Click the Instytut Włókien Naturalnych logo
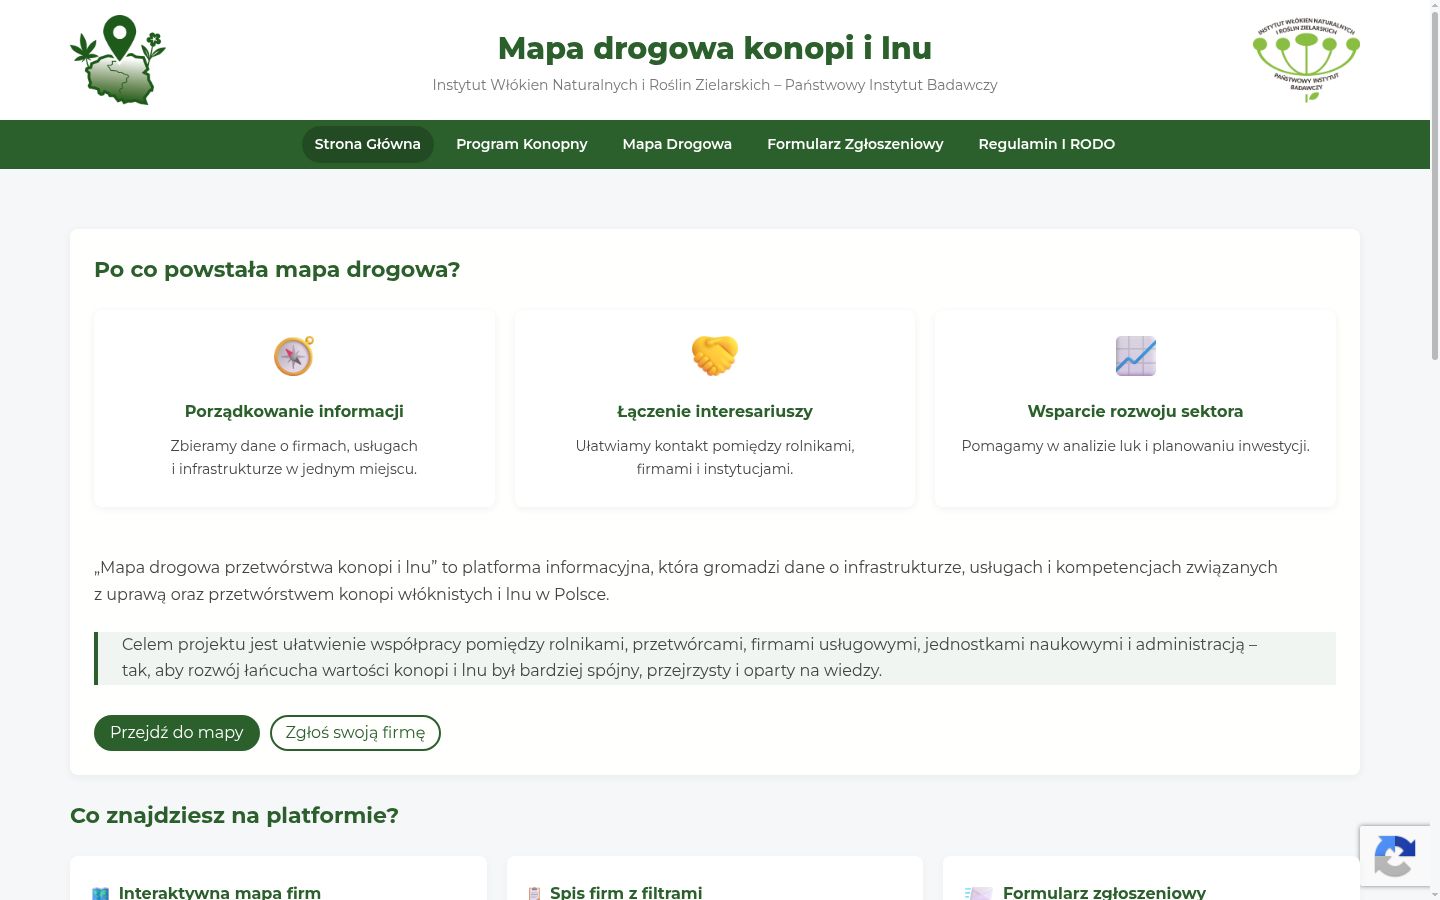Image resolution: width=1440 pixels, height=900 pixels. pyautogui.click(x=1306, y=60)
